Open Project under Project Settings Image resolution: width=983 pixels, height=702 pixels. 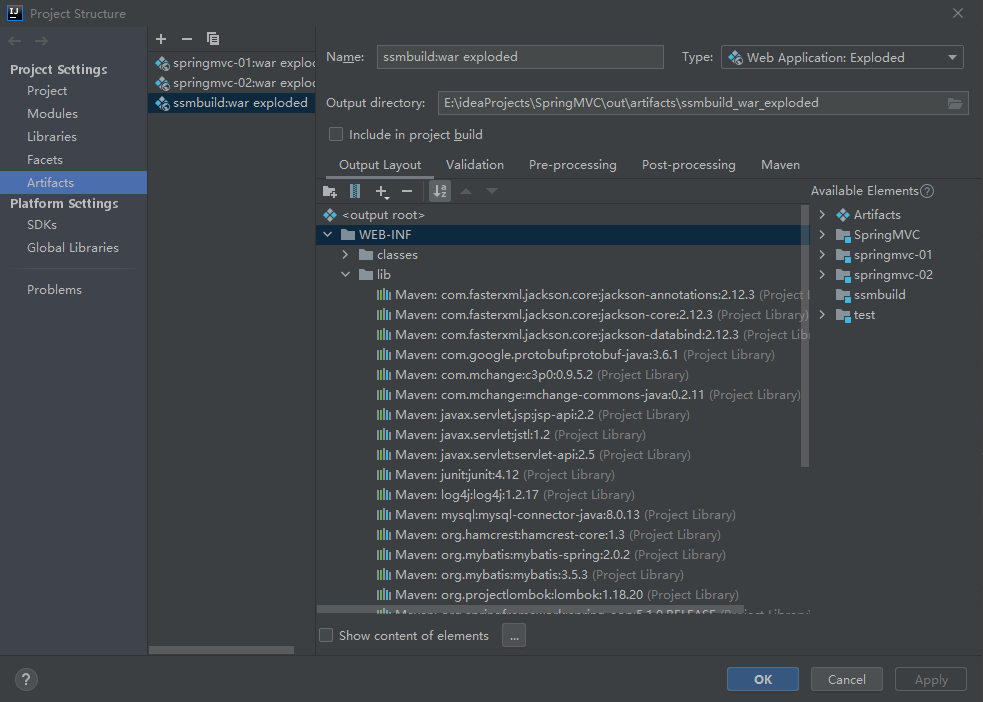47,91
